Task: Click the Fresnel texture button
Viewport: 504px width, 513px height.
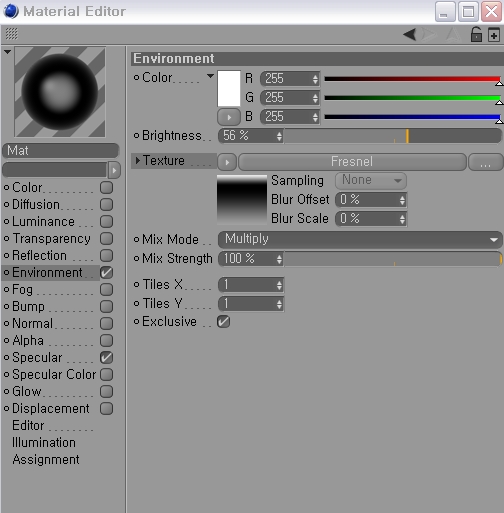Action: tap(352, 162)
